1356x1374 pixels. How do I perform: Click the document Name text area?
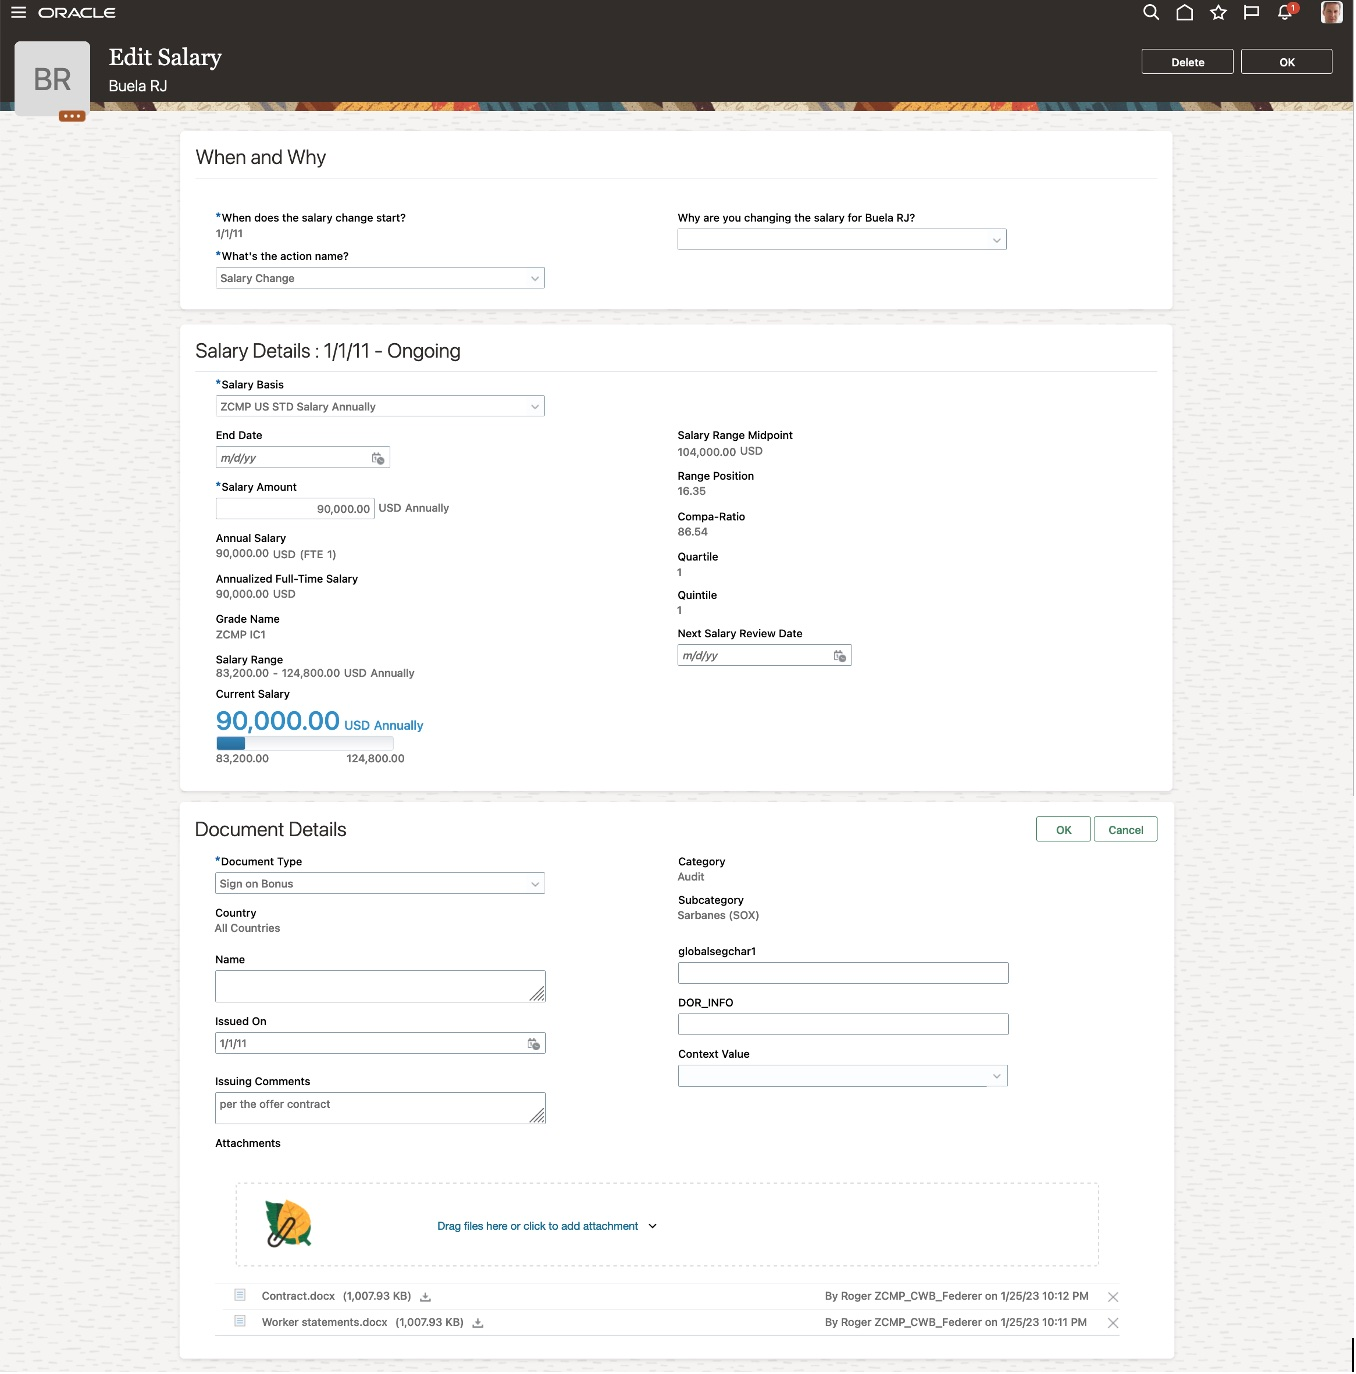coord(380,986)
